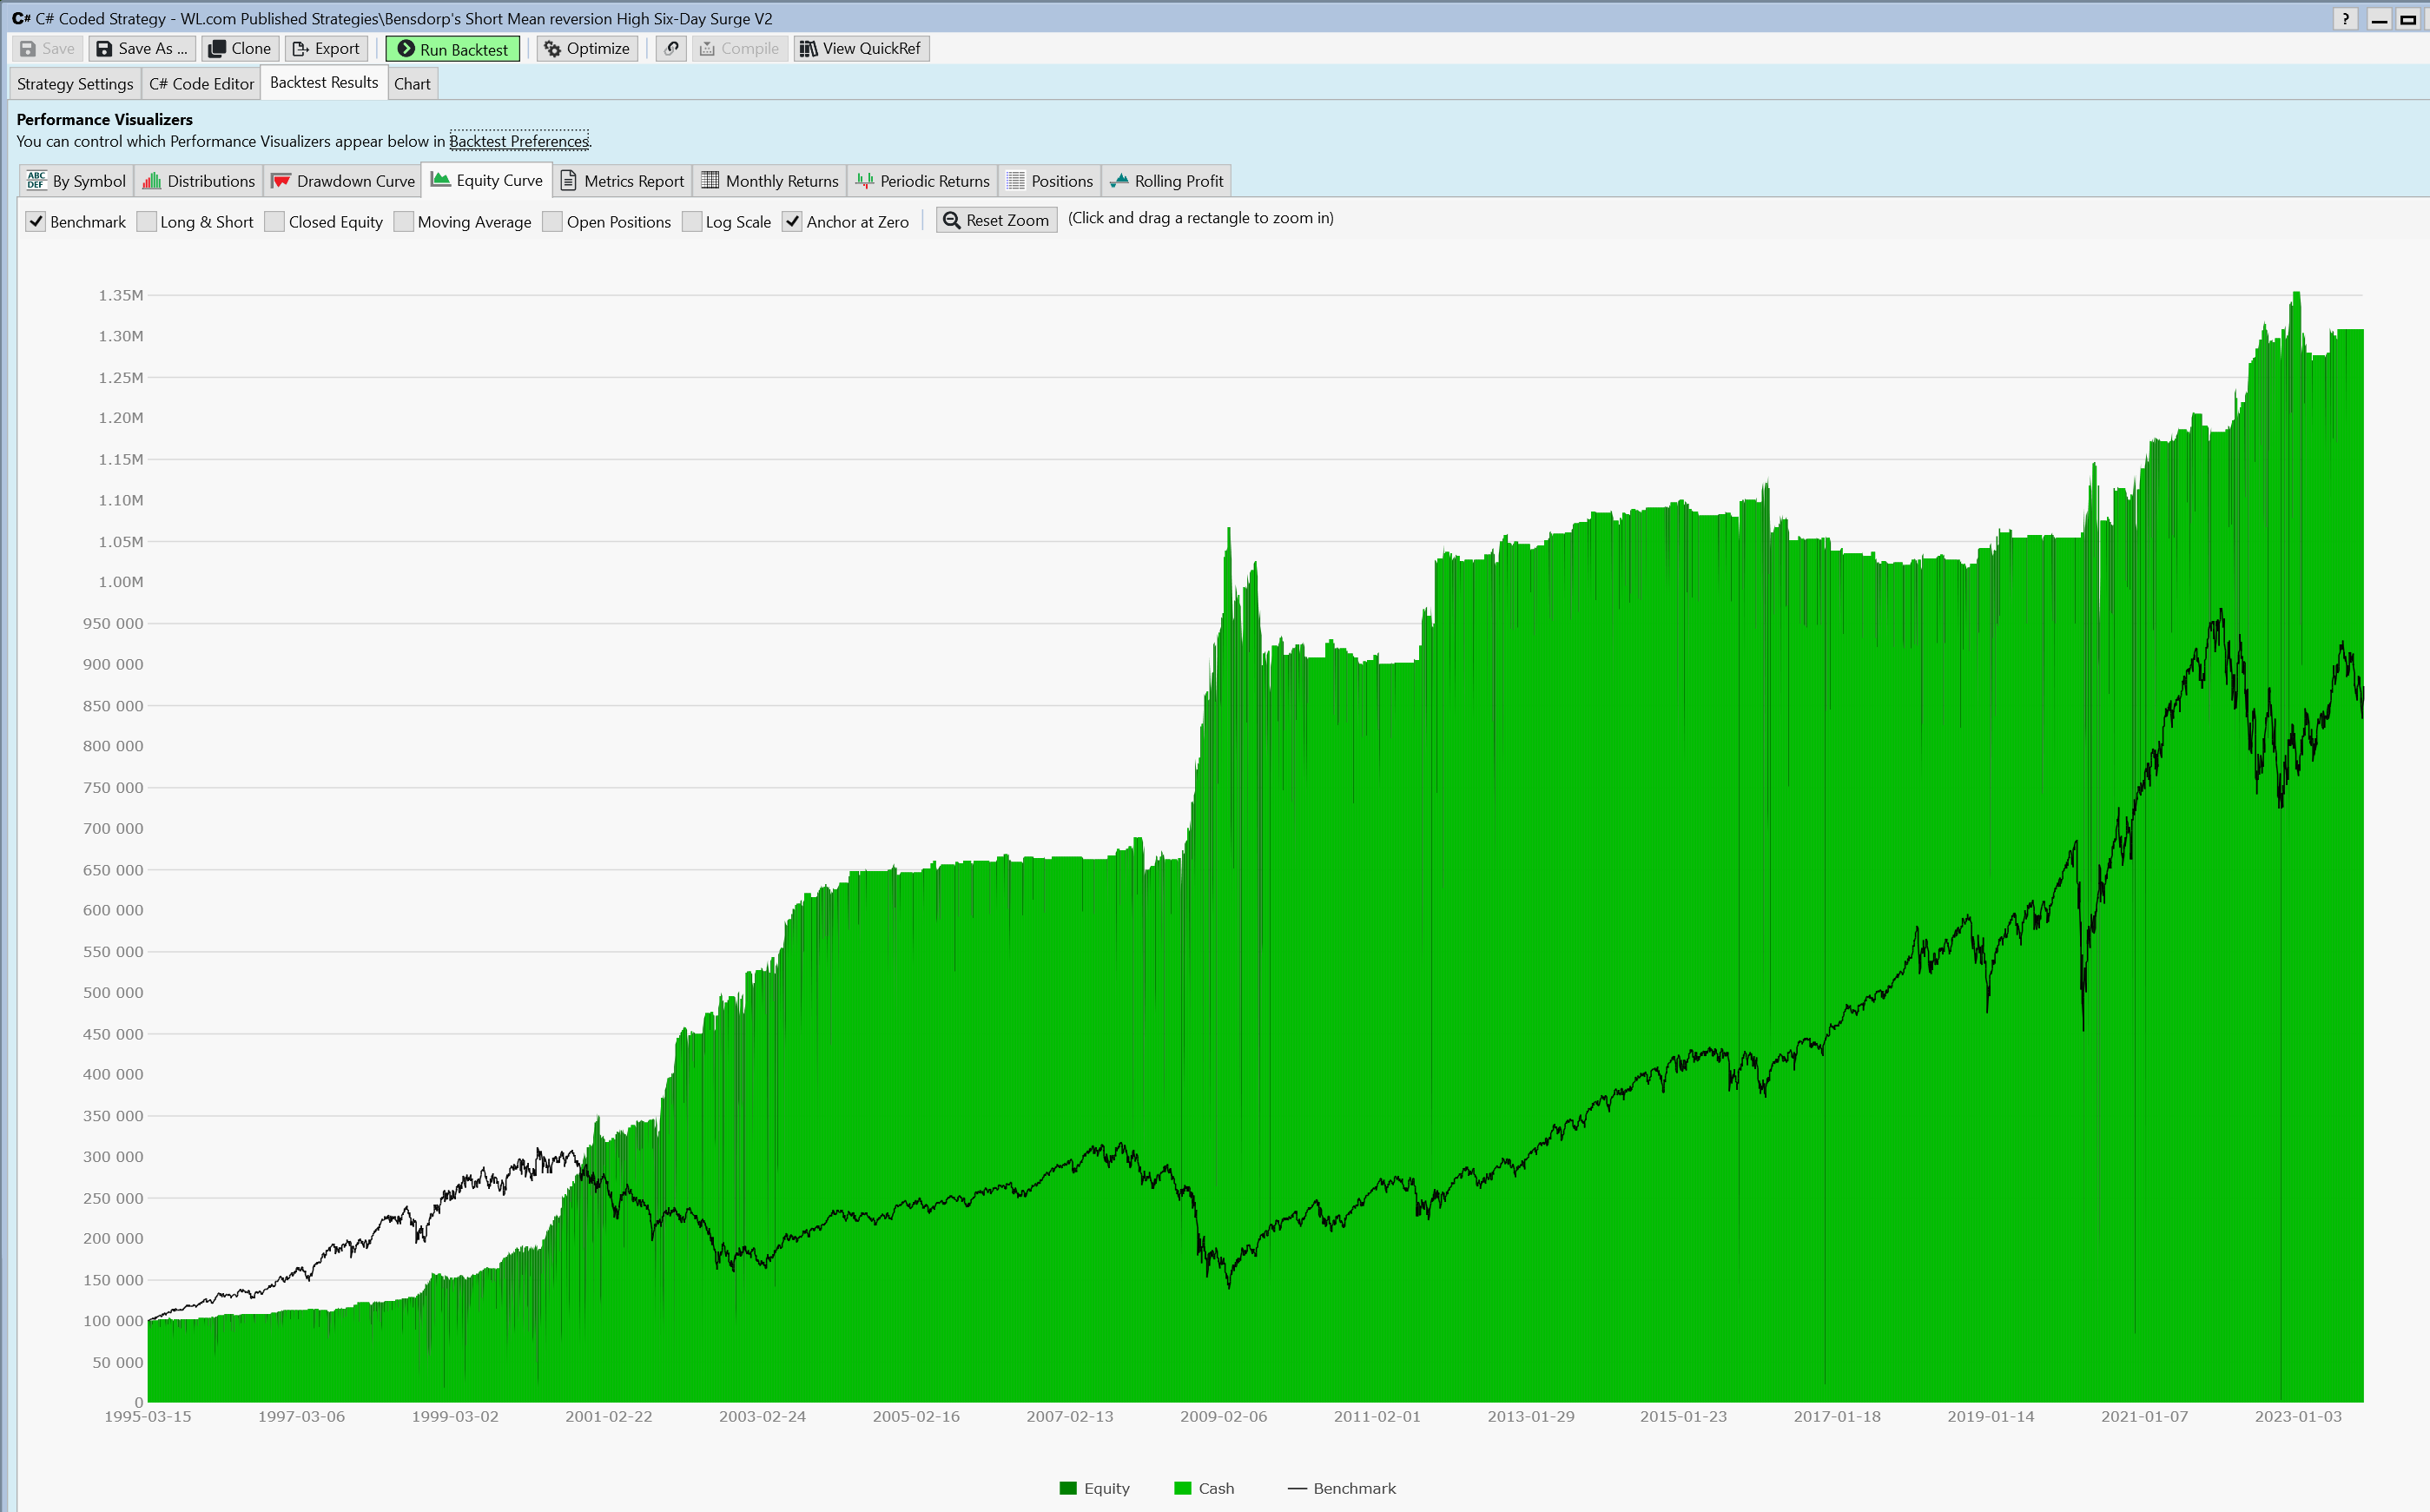
Task: Click the Run Backtest play icon
Action: pos(406,49)
